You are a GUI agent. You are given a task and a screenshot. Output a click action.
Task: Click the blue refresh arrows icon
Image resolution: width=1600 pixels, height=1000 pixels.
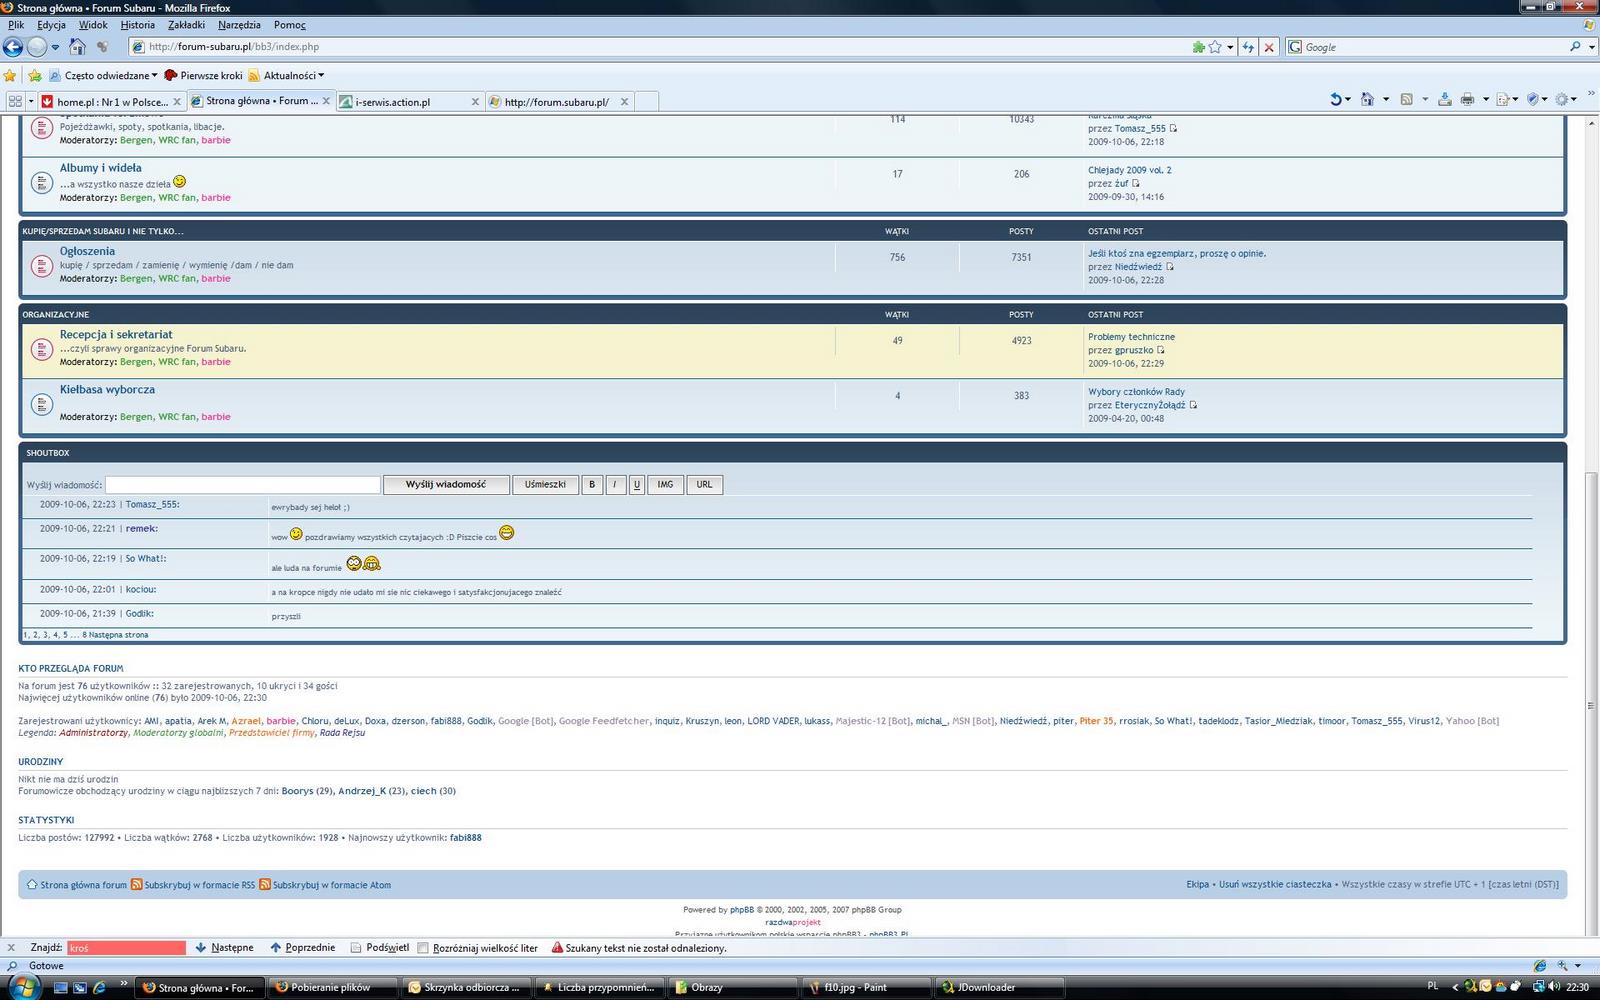tap(1247, 47)
